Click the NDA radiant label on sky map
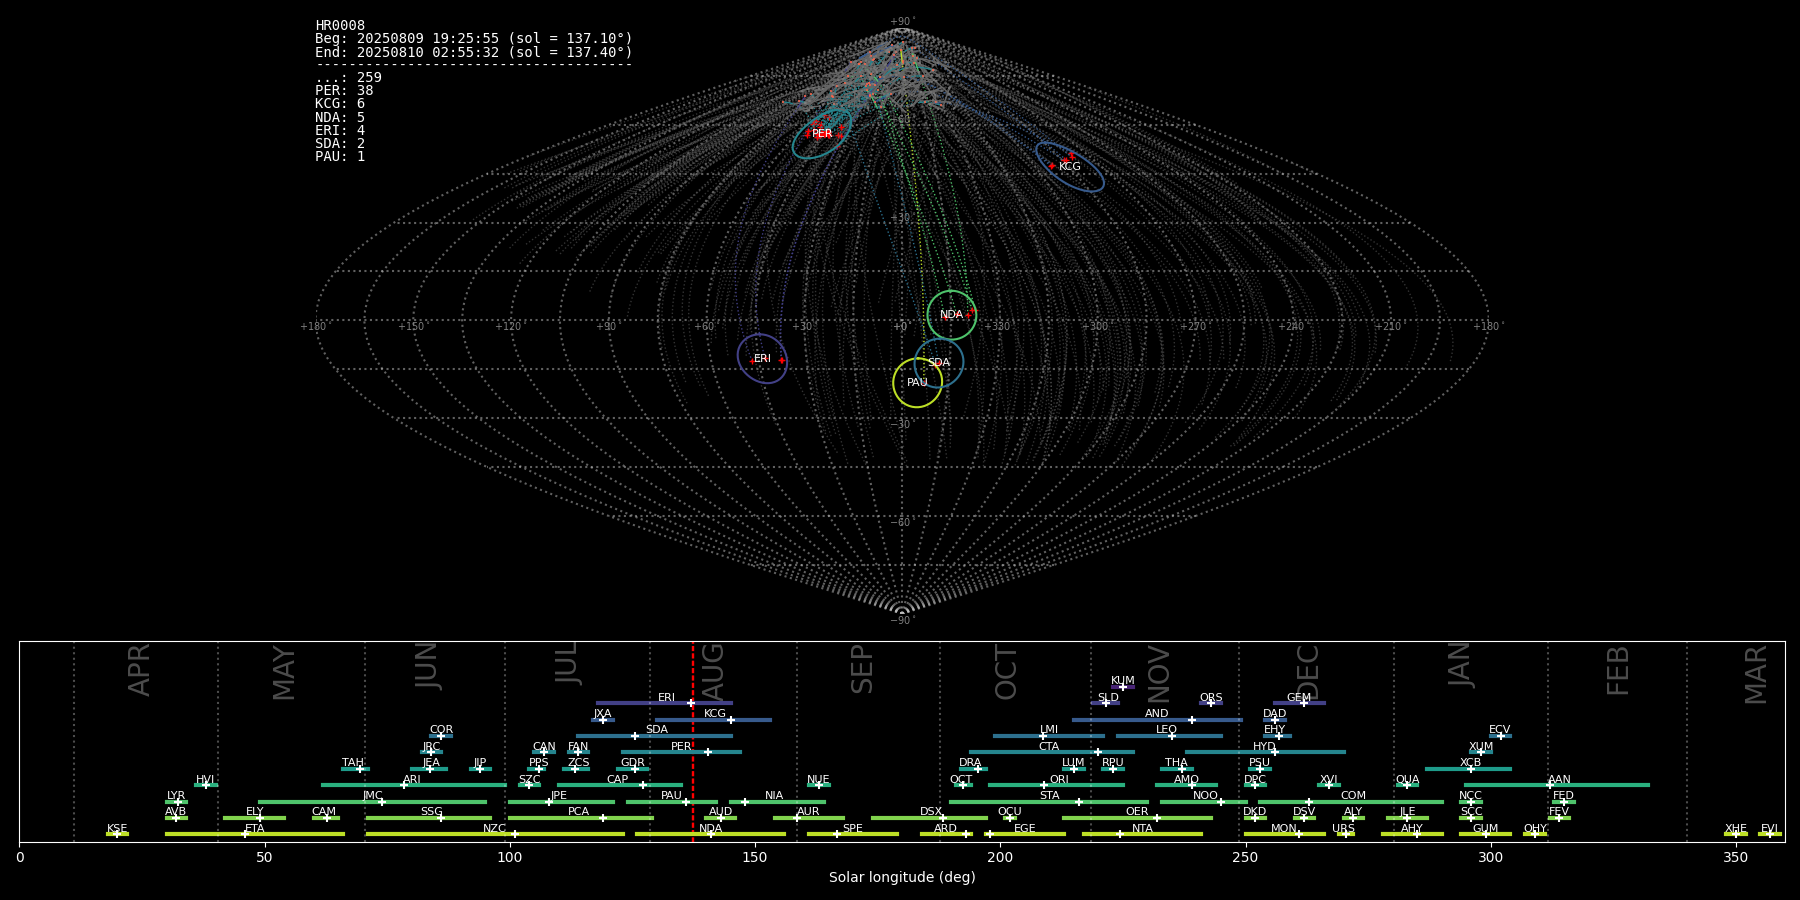1800x900 pixels. pos(951,315)
